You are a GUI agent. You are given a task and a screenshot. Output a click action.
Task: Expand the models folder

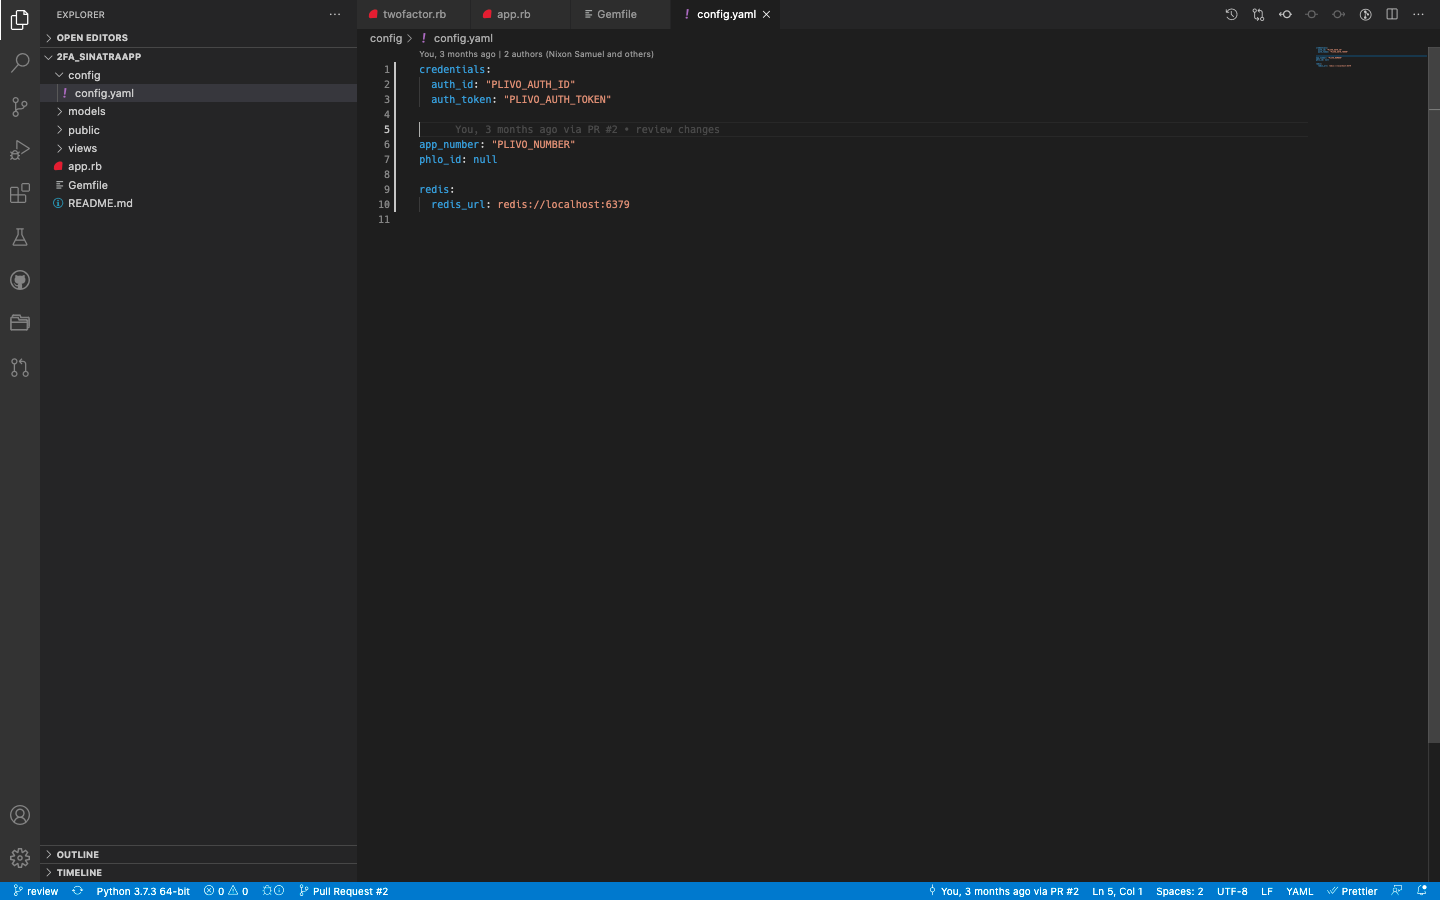[x=88, y=111]
